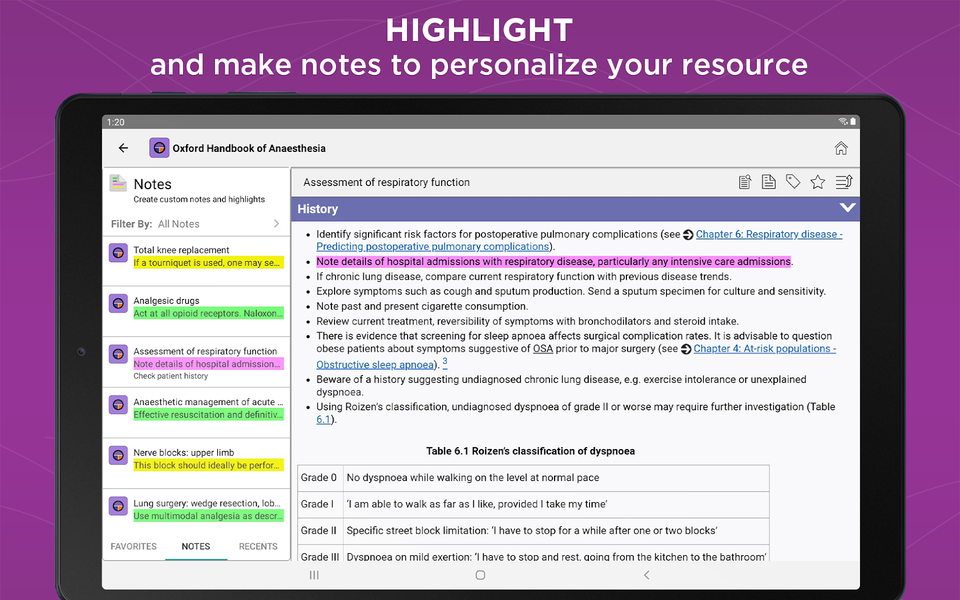This screenshot has height=600, width=960.
Task: Click the cross-reference arrow before Chapter 4 link
Action: pos(686,349)
